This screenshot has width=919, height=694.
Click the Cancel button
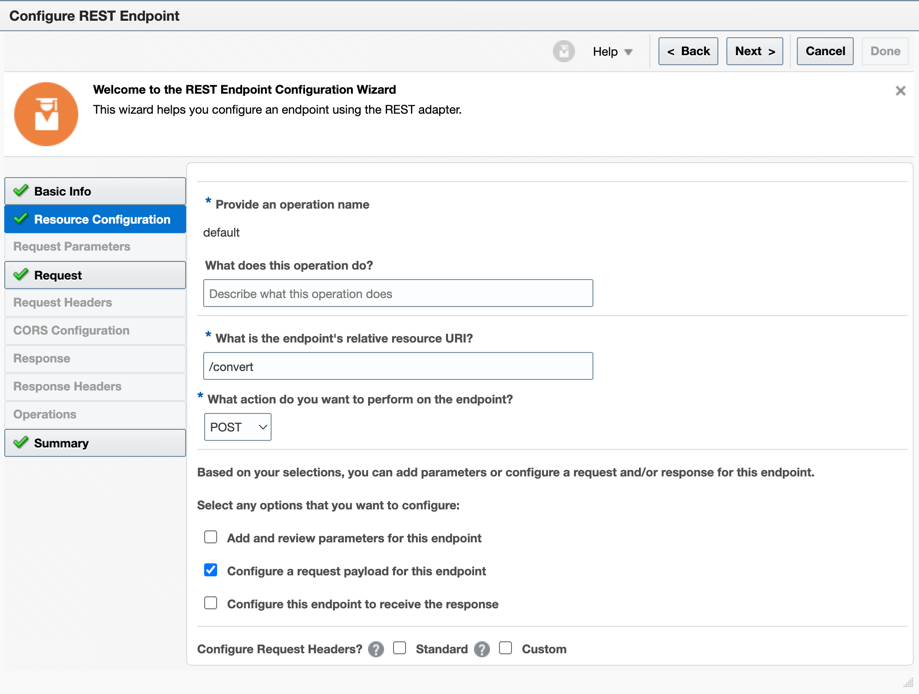click(824, 51)
